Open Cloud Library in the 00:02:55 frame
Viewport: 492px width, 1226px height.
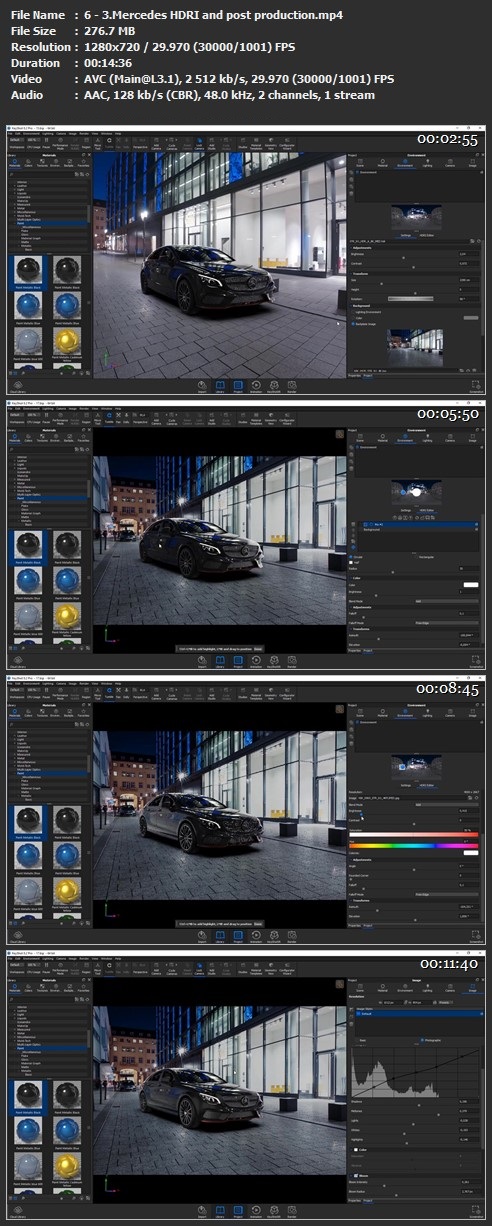click(x=17, y=386)
